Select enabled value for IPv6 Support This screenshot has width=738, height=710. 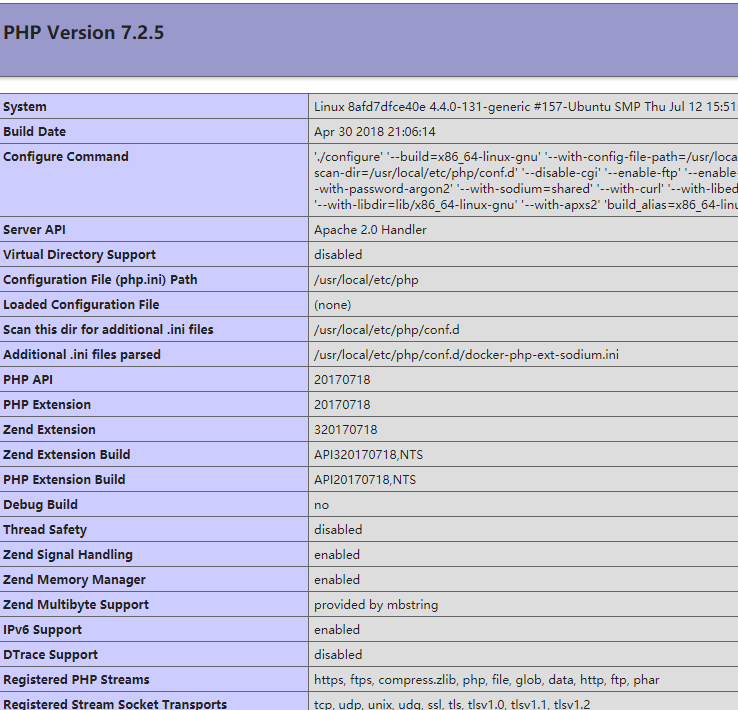[337, 630]
